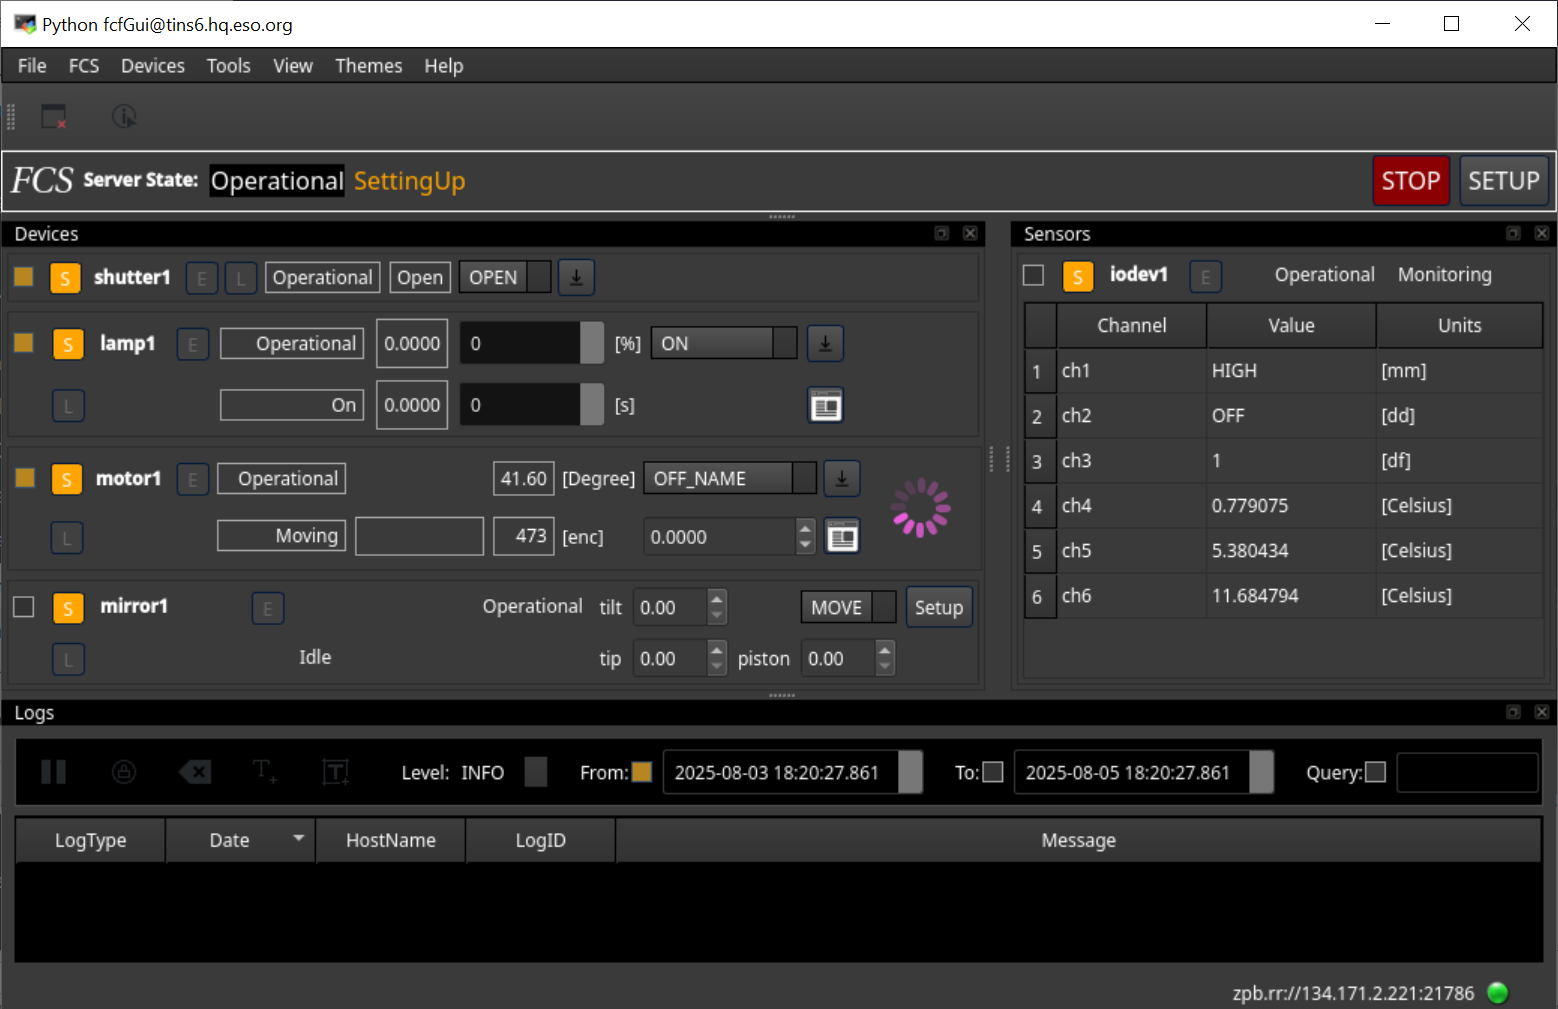Image resolution: width=1558 pixels, height=1009 pixels.
Task: Open the shutter1 OPEN command dropdown
Action: pyautogui.click(x=539, y=278)
